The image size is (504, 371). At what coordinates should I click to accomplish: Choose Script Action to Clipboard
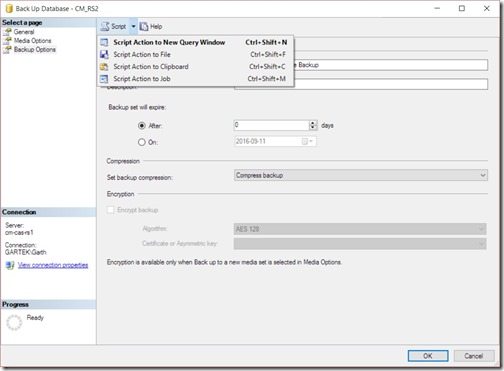[196, 67]
